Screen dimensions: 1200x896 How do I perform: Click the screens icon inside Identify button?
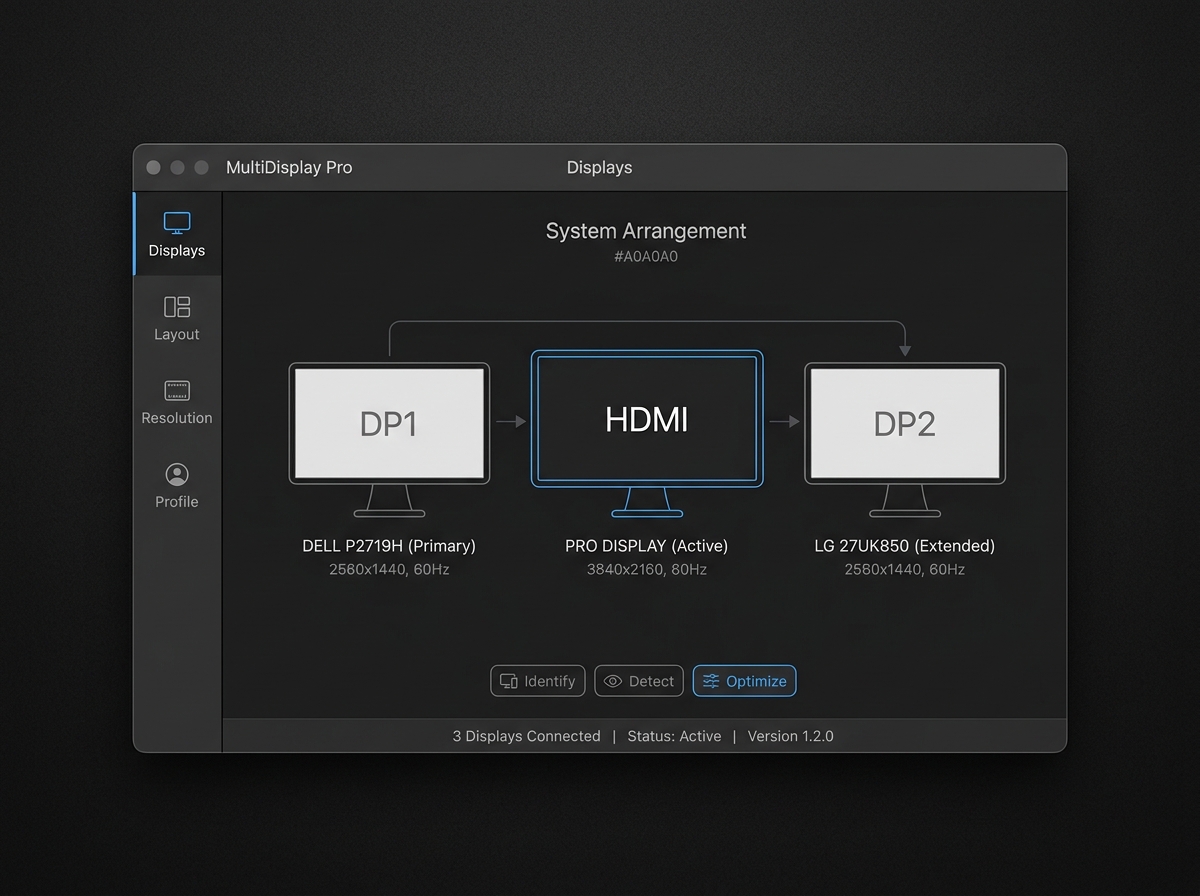pos(509,681)
